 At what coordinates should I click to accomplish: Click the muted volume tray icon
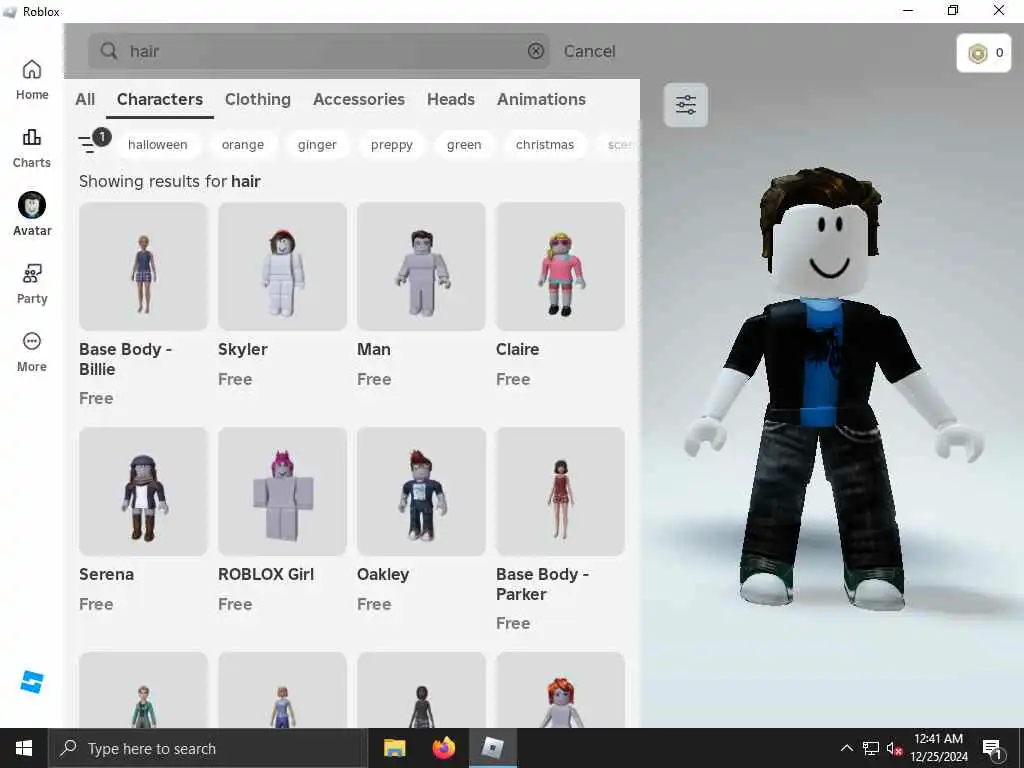pyautogui.click(x=894, y=749)
